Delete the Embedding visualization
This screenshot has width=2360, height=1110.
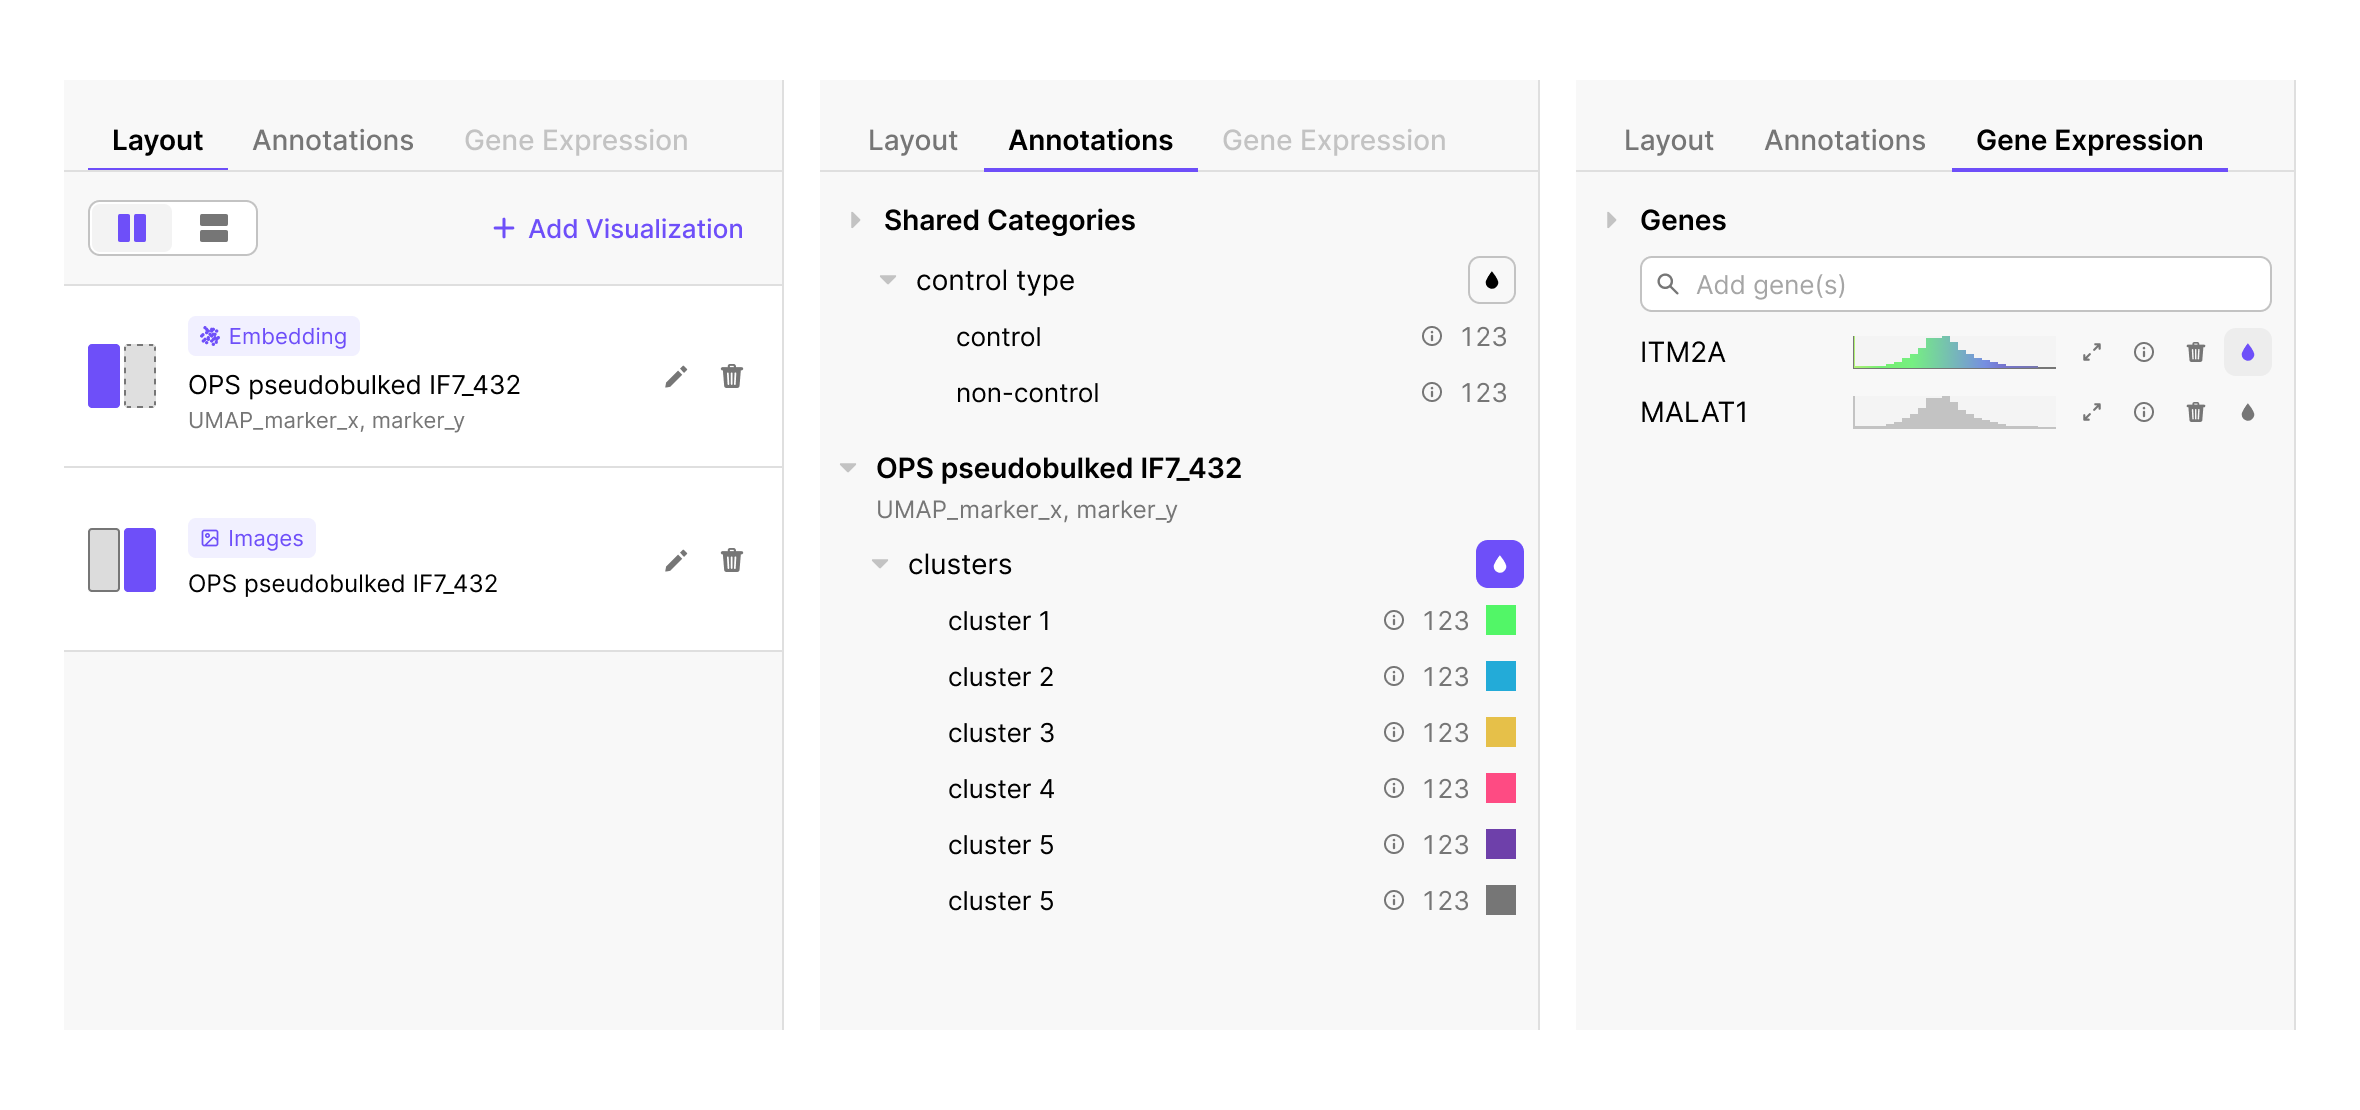732,376
